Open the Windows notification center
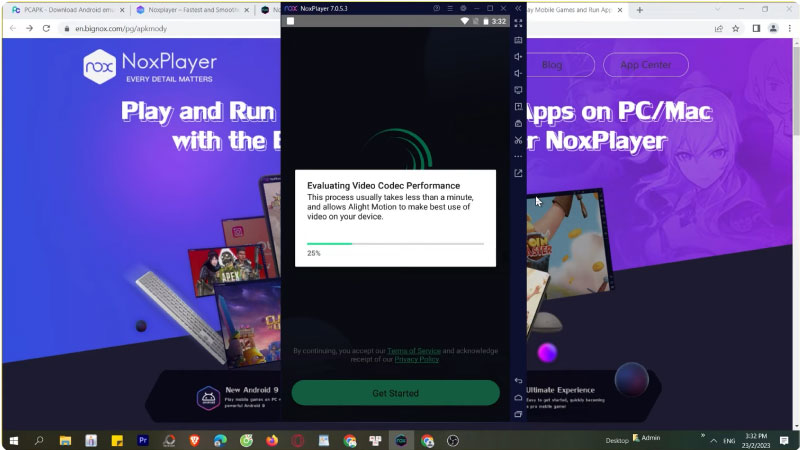The height and width of the screenshot is (450, 800). 784,440
